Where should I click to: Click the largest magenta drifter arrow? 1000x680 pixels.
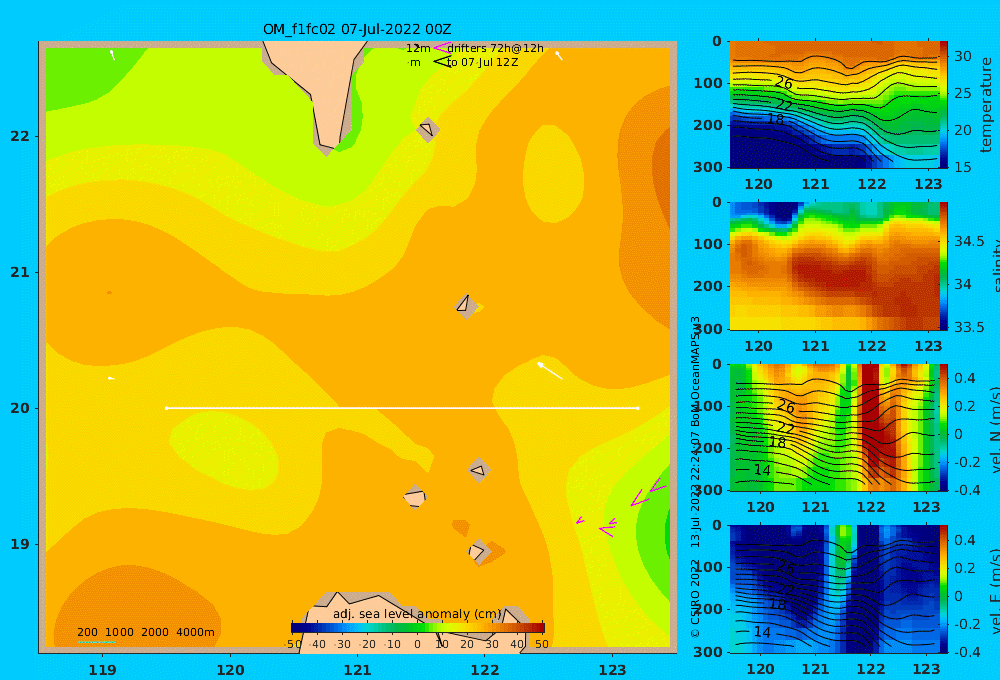(x=640, y=498)
